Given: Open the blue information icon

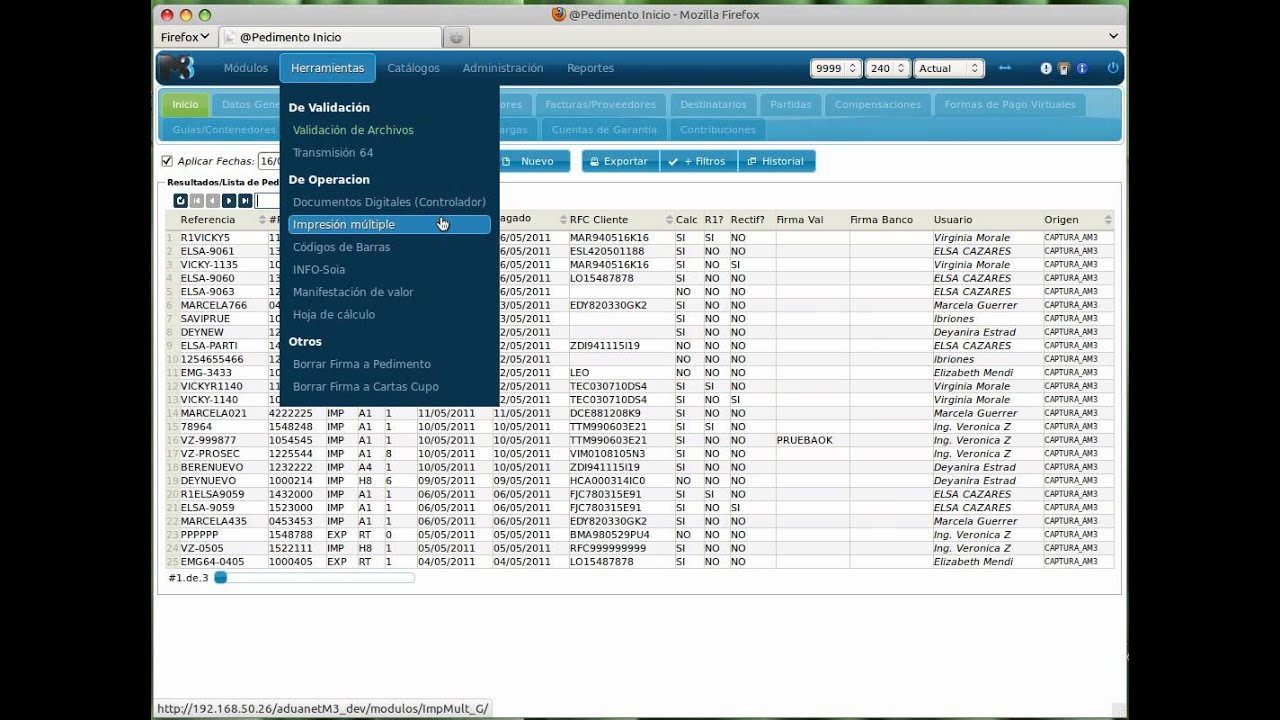Looking at the screenshot, I should [1082, 69].
